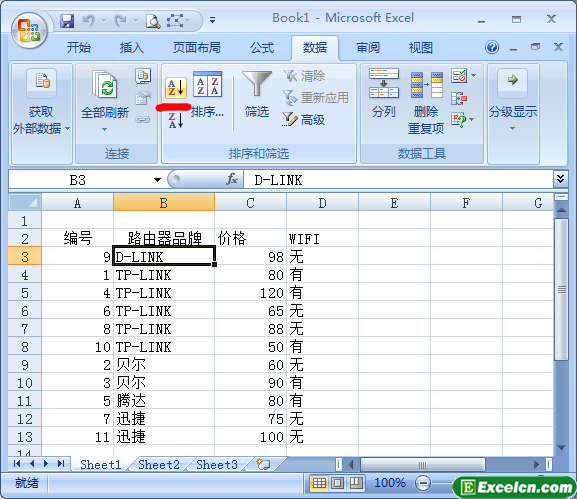Click the zoom out minus button

(423, 483)
